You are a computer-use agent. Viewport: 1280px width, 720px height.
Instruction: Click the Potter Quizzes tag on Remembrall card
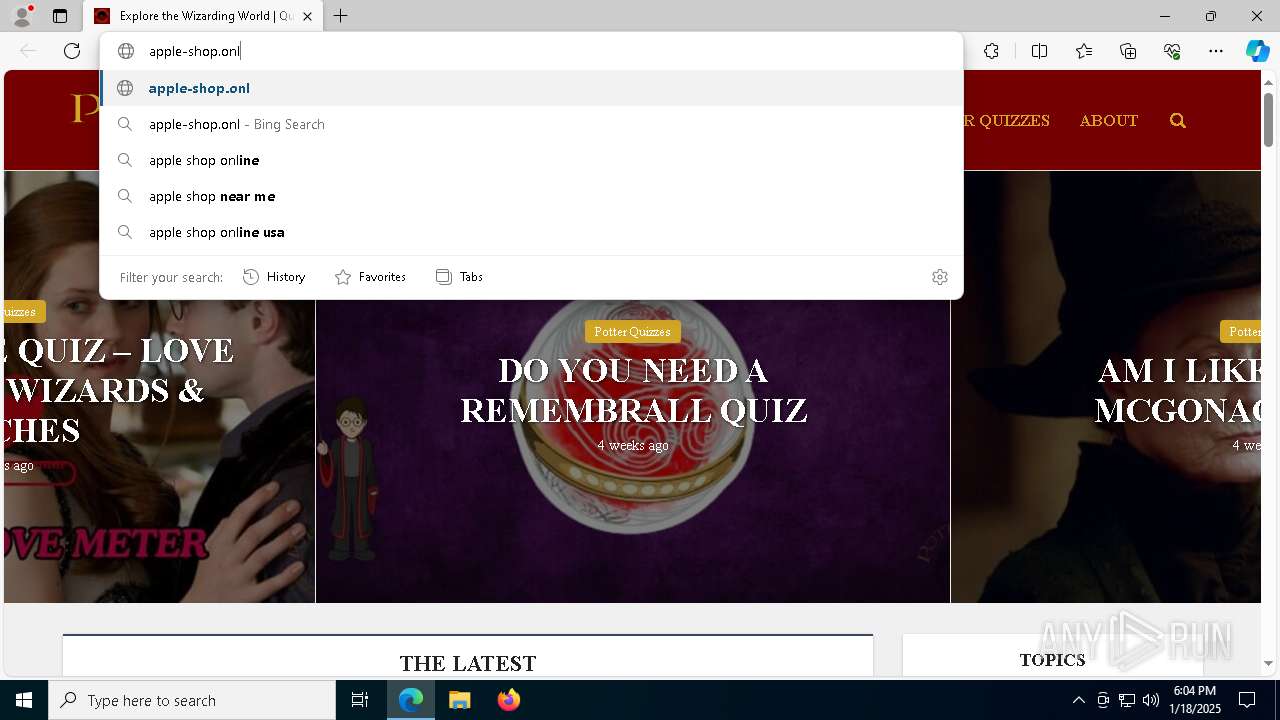[632, 332]
